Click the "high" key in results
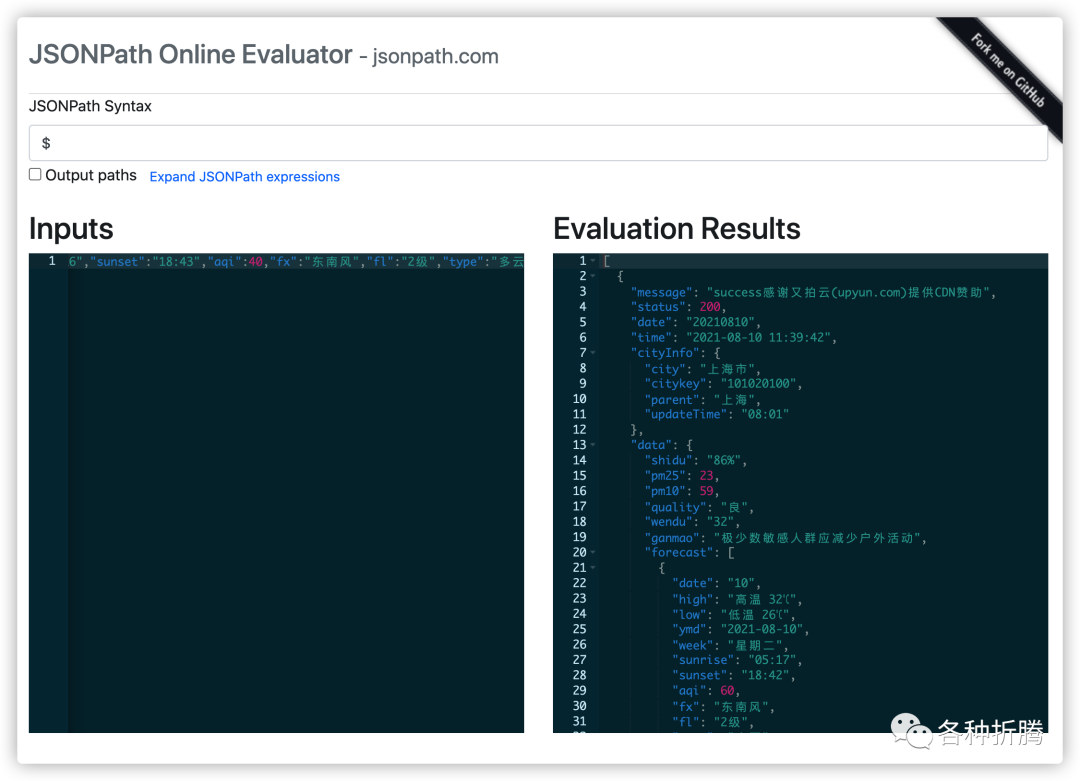1080x781 pixels. 692,599
